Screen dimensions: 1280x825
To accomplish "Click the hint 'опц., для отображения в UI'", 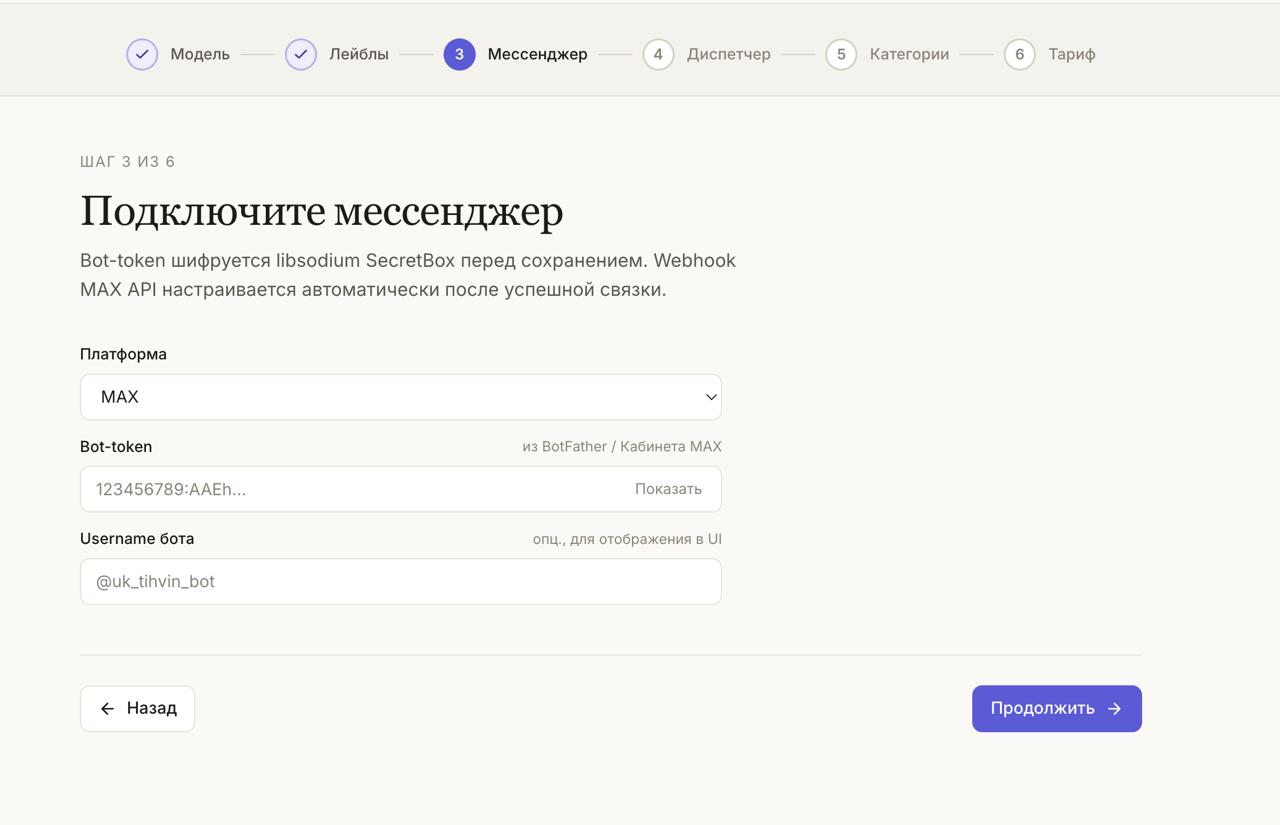I will coord(627,539).
